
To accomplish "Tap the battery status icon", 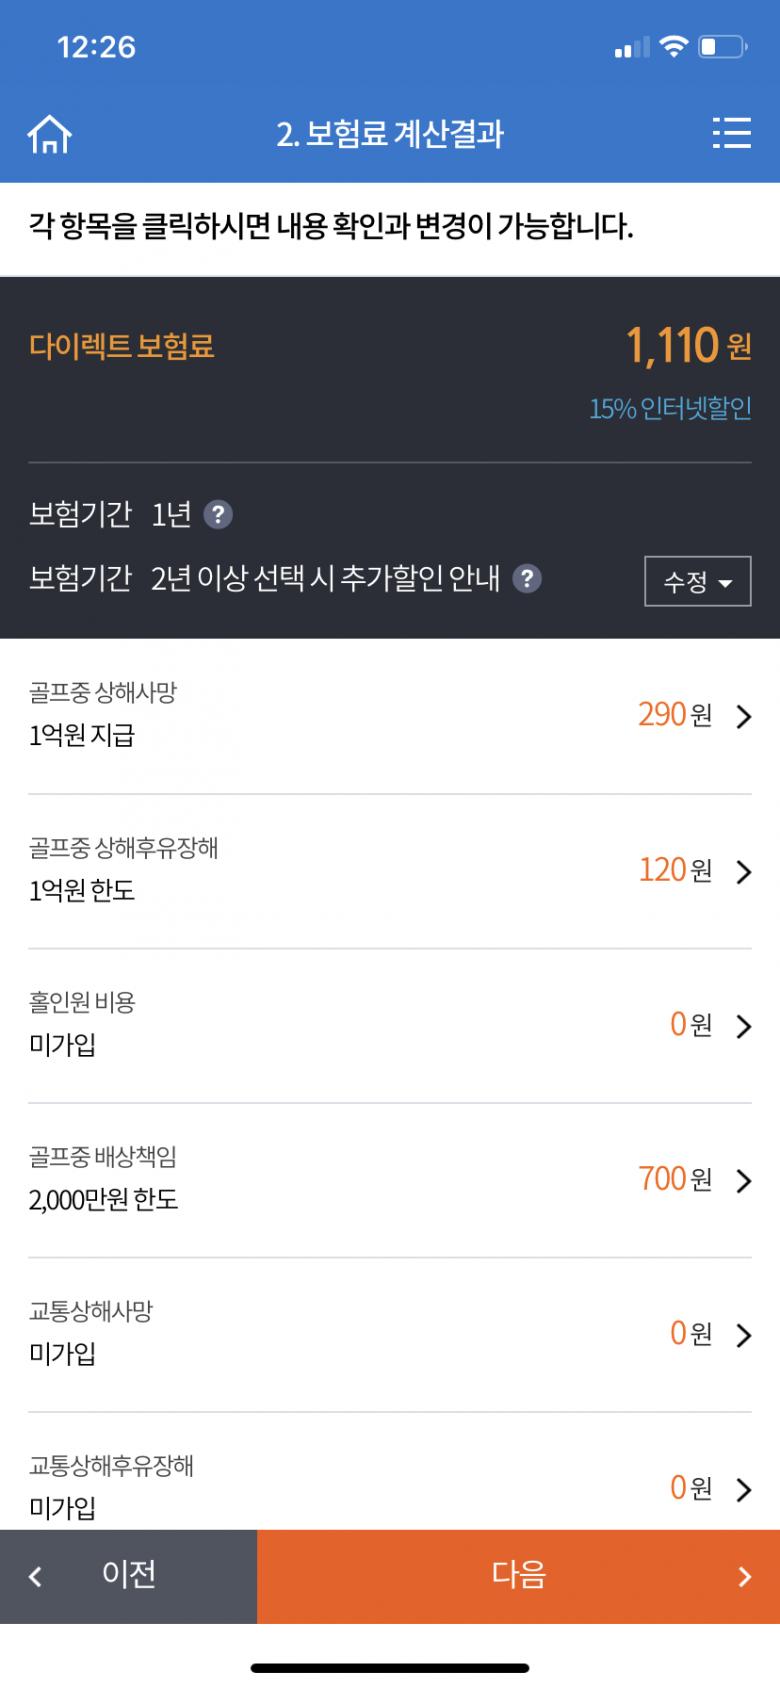I will 722,46.
